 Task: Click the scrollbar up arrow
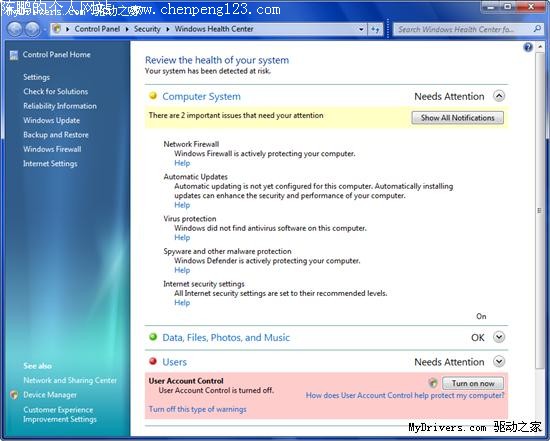click(x=539, y=47)
